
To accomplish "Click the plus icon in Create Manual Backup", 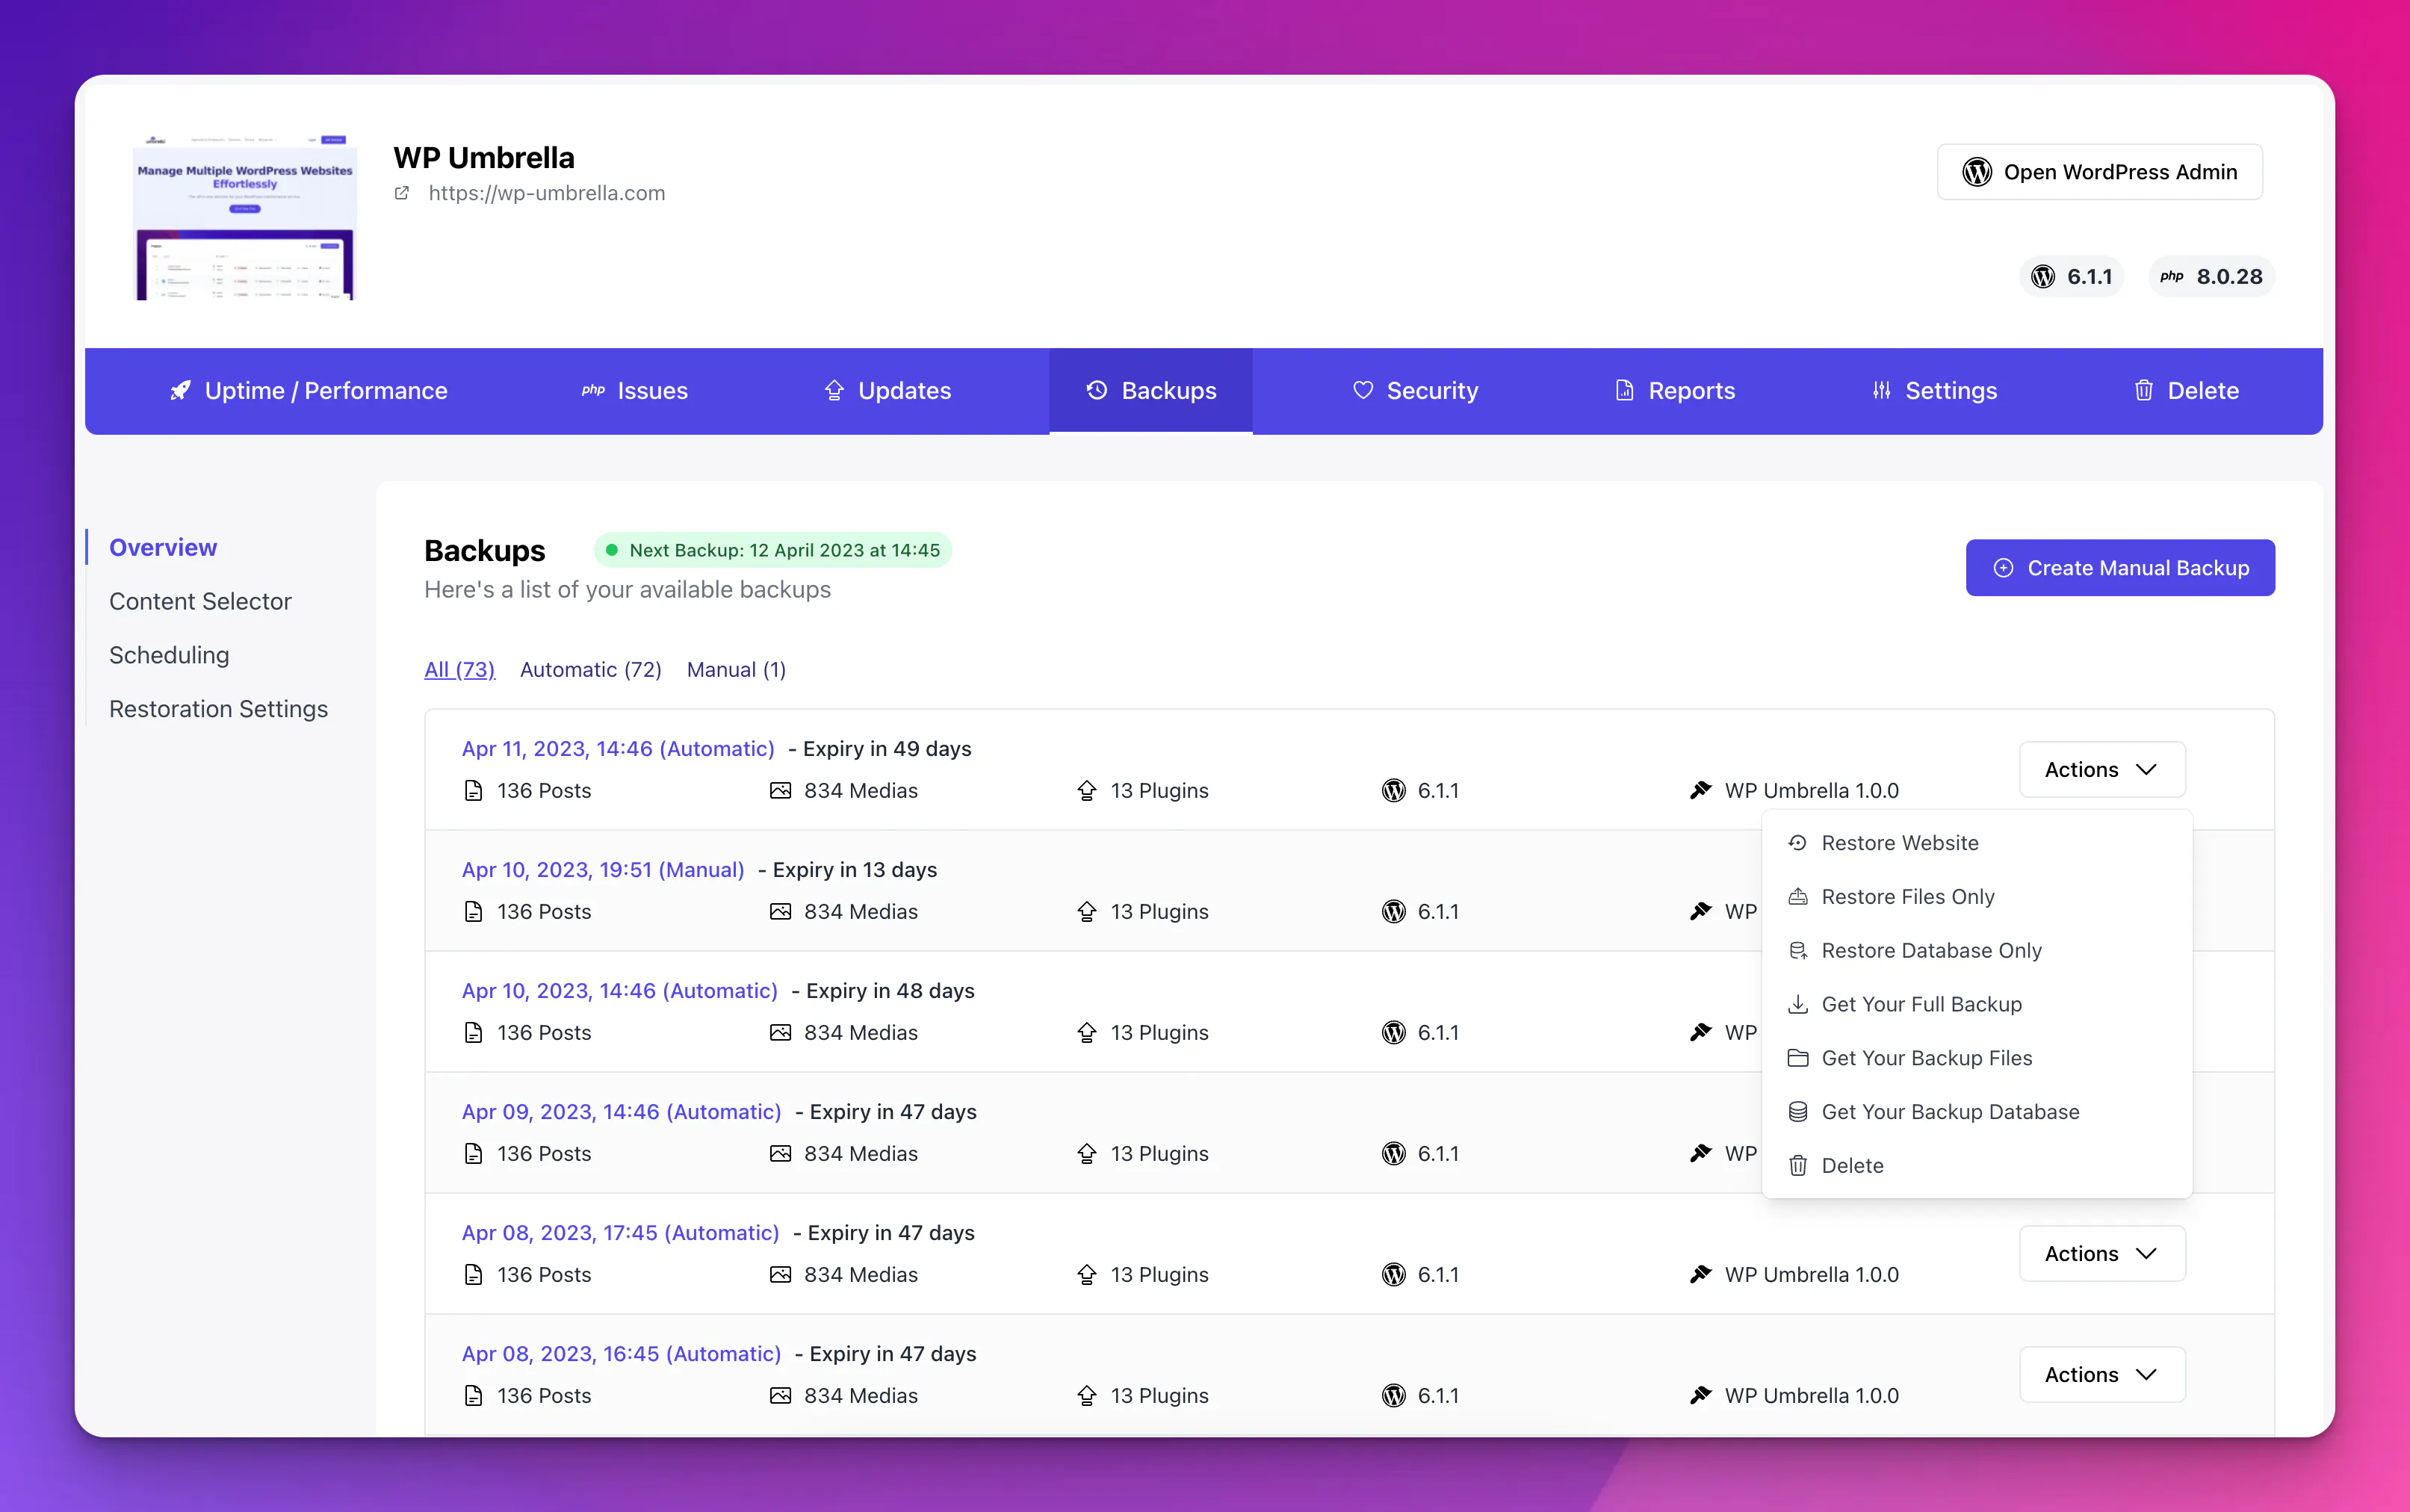I will point(2003,568).
